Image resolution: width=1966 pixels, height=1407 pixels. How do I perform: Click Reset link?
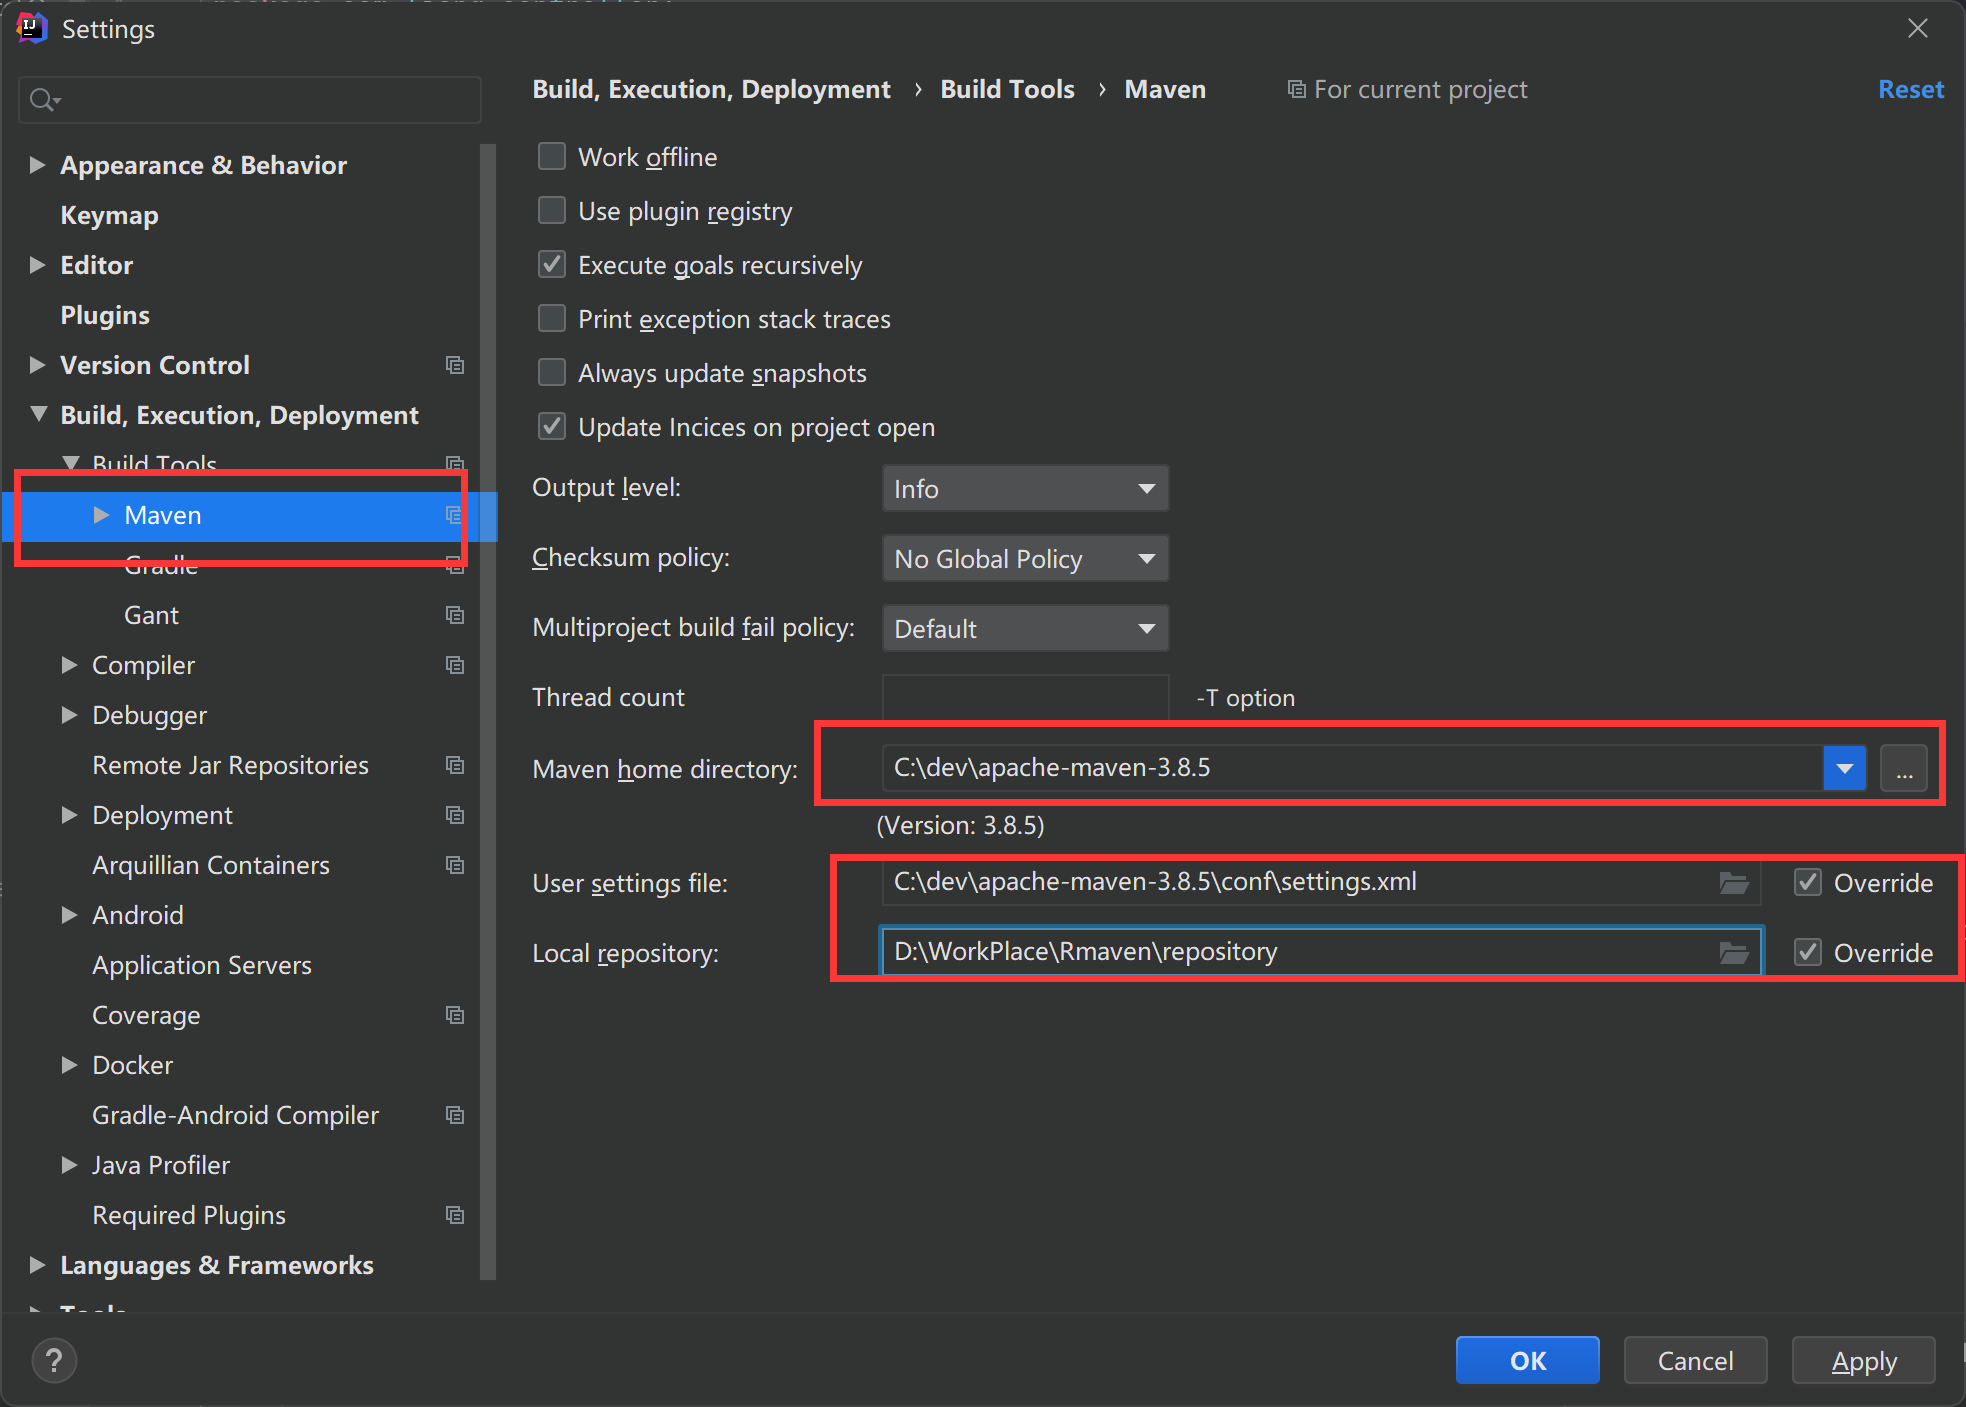[1910, 90]
